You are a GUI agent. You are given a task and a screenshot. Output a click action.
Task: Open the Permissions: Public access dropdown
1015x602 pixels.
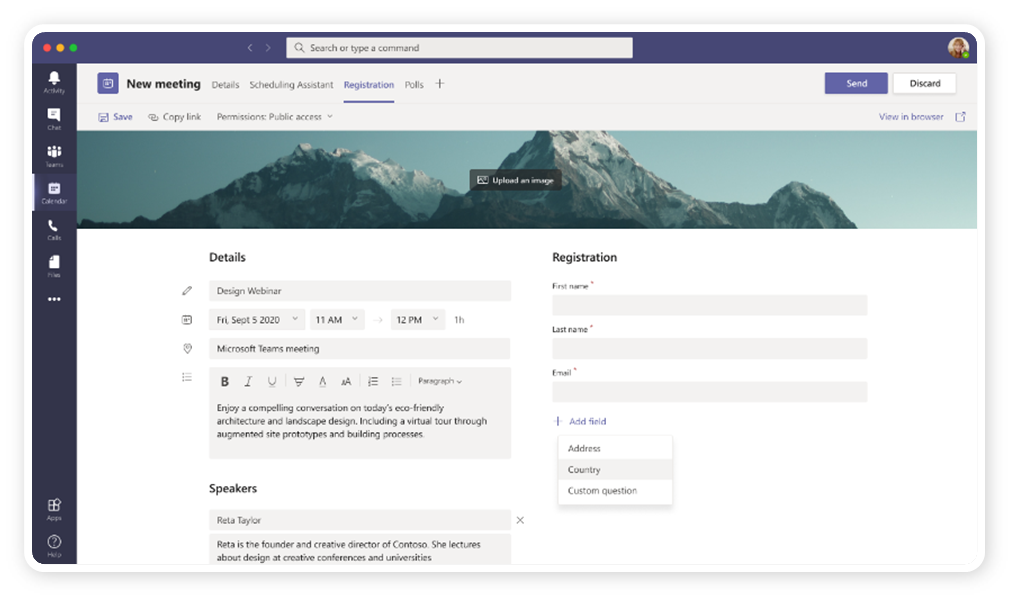click(274, 117)
